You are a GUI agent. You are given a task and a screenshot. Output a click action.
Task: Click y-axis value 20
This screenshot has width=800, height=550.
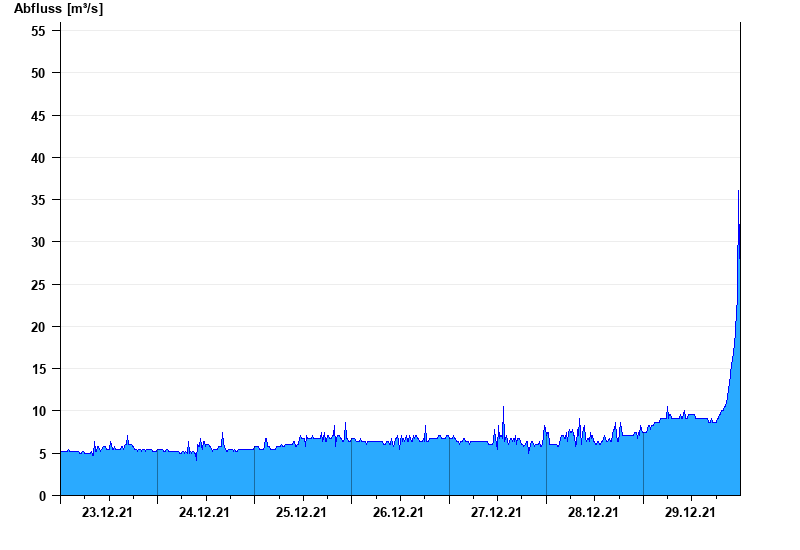point(38,327)
